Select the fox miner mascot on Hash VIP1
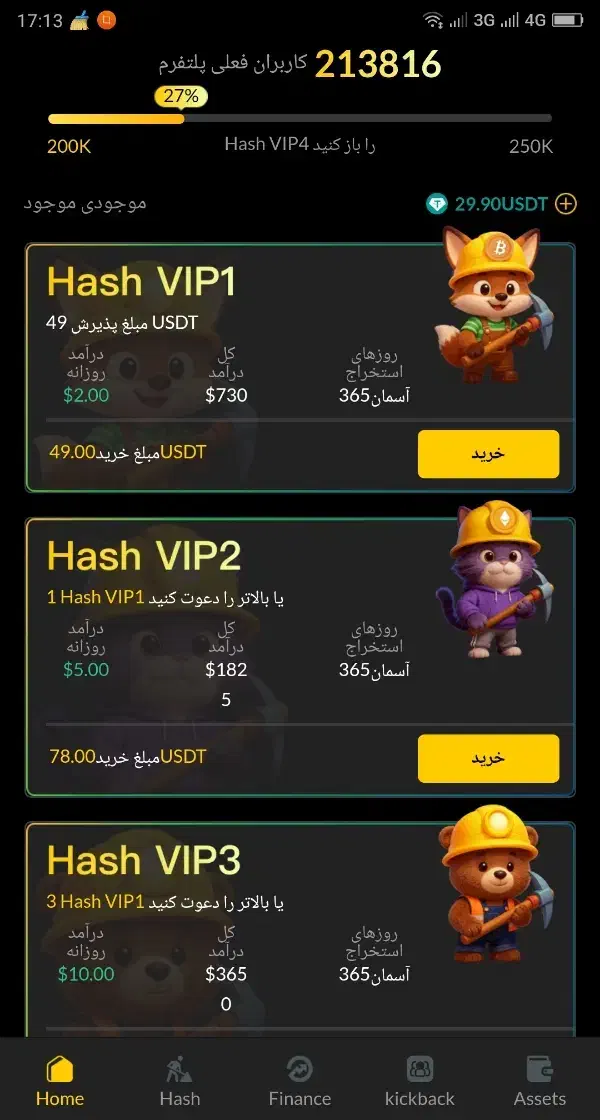Screen dimensions: 600x1120 pos(494,304)
